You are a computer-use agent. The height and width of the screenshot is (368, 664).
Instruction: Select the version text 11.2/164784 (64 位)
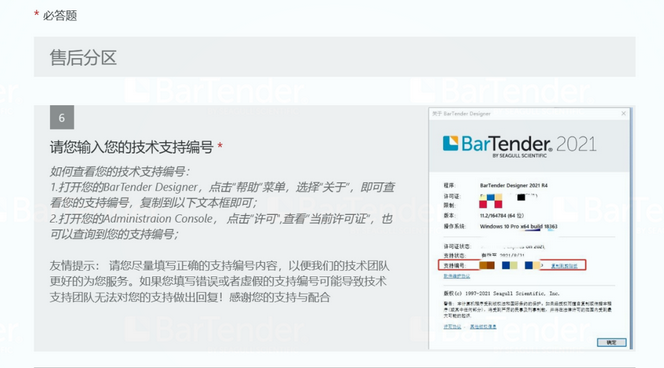click(502, 216)
